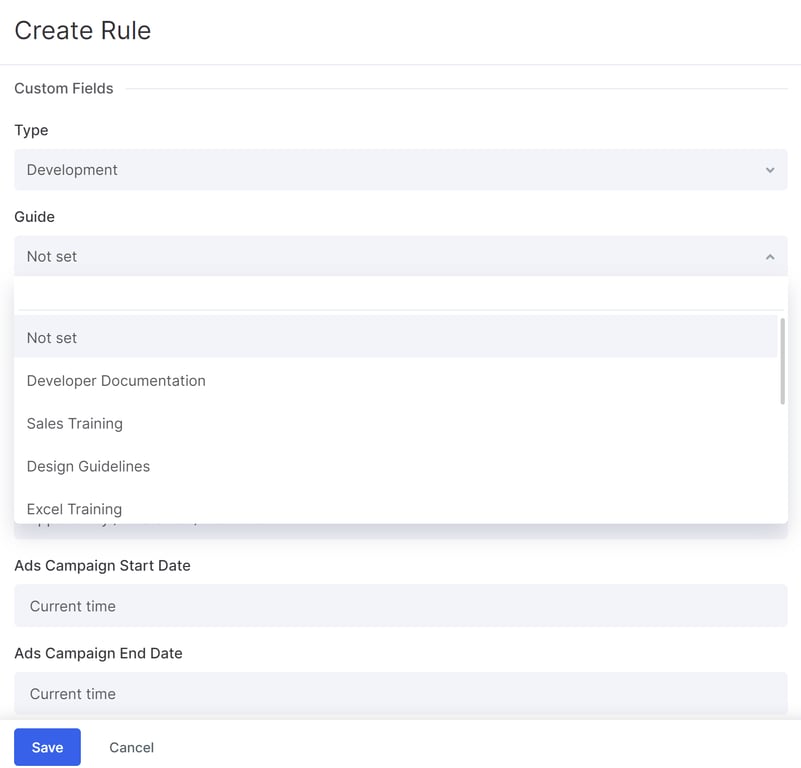The height and width of the screenshot is (768, 801).
Task: Click the Custom Fields section heading
Action: (x=64, y=88)
